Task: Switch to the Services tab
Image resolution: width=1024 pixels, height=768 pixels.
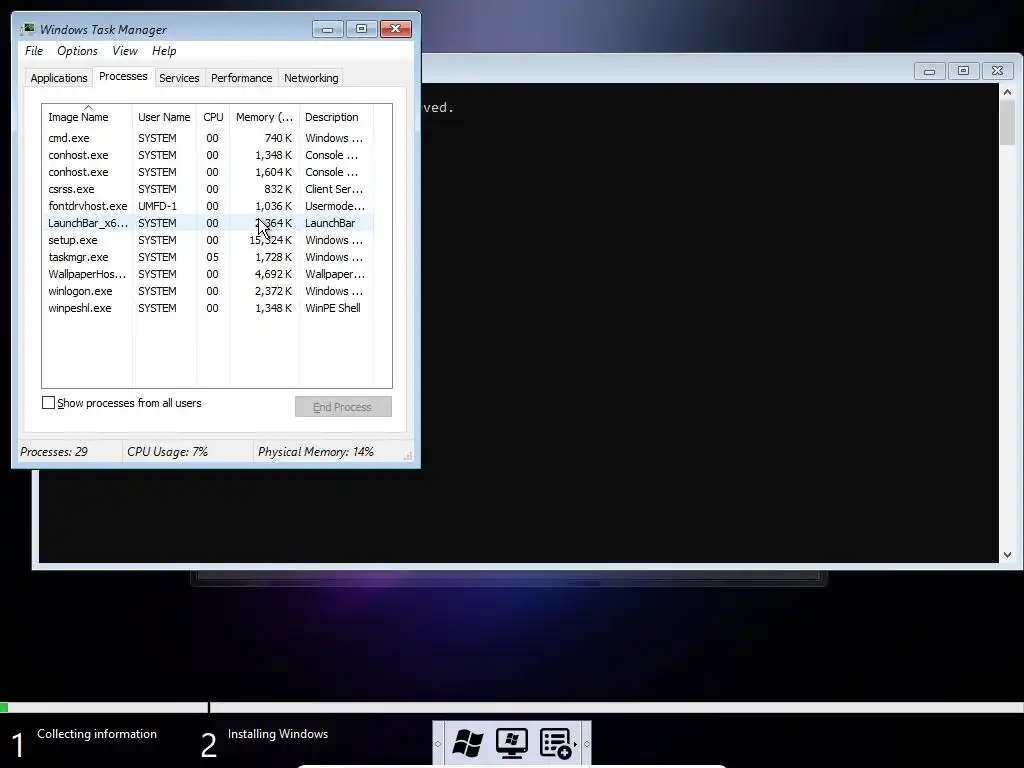Action: [179, 78]
